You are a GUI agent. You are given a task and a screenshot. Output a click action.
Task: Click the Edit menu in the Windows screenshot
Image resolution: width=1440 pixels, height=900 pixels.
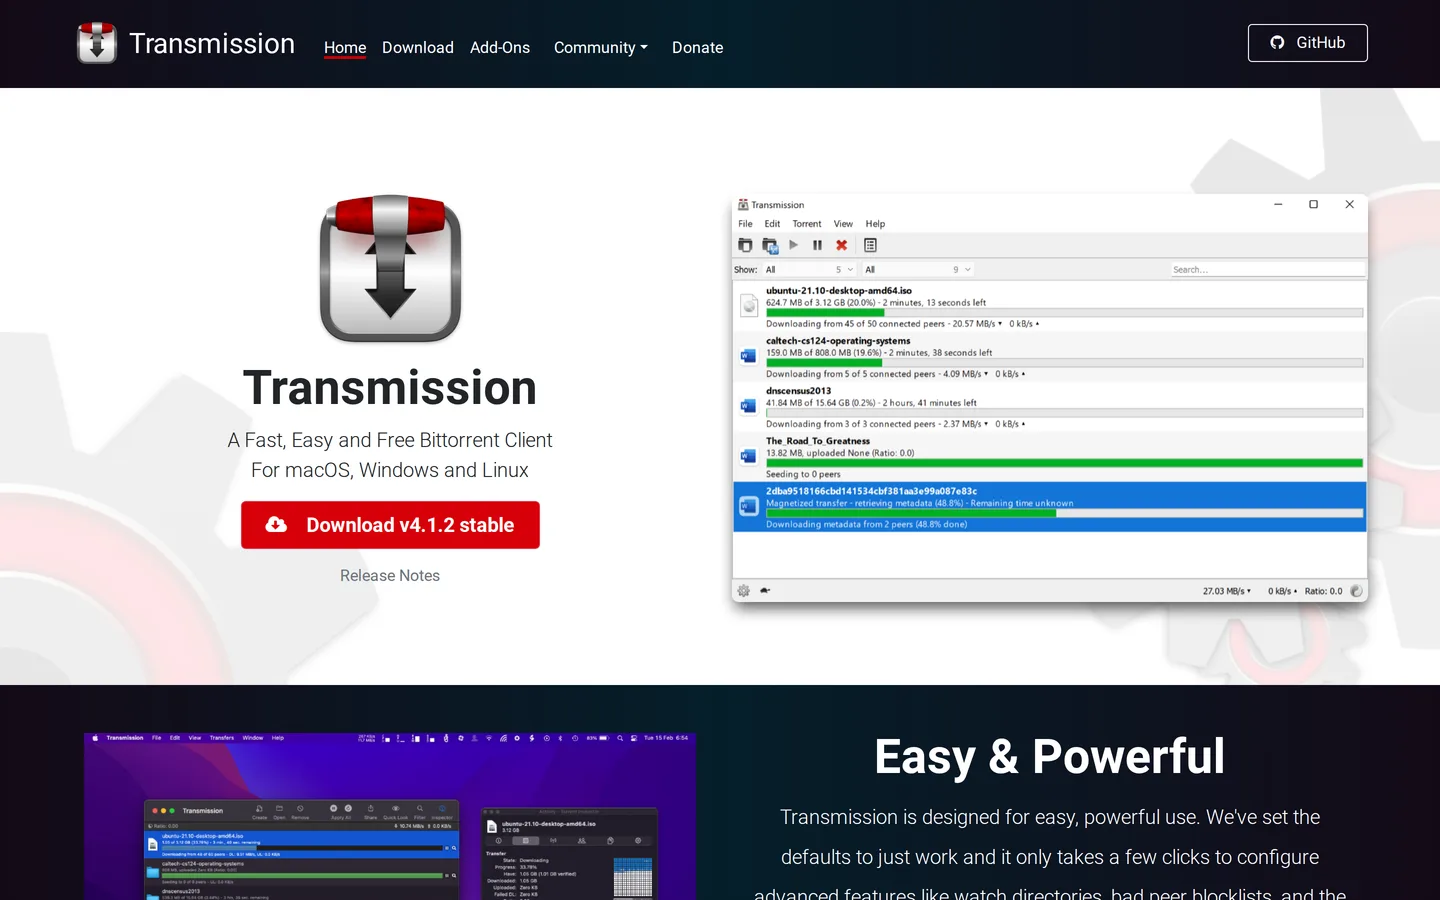772,224
